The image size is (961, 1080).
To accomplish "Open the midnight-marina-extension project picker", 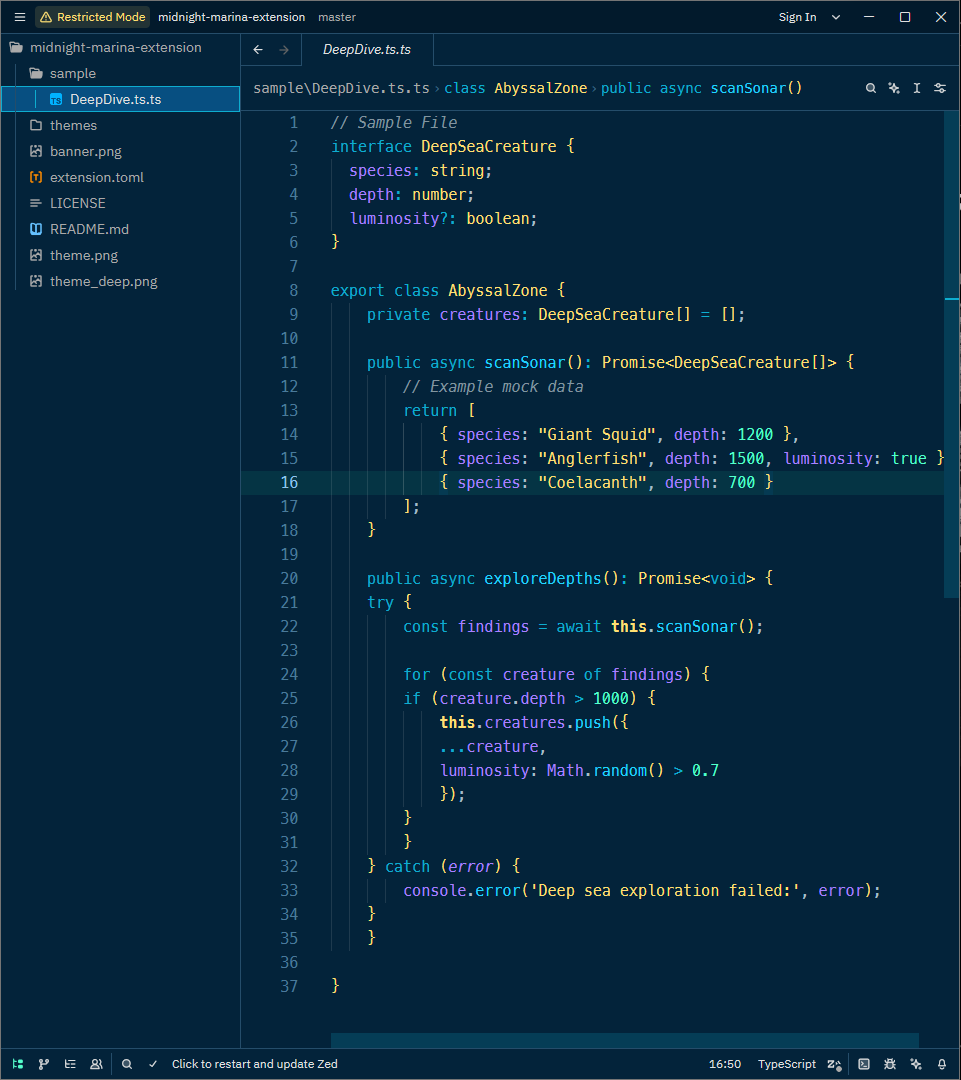I will (231, 17).
